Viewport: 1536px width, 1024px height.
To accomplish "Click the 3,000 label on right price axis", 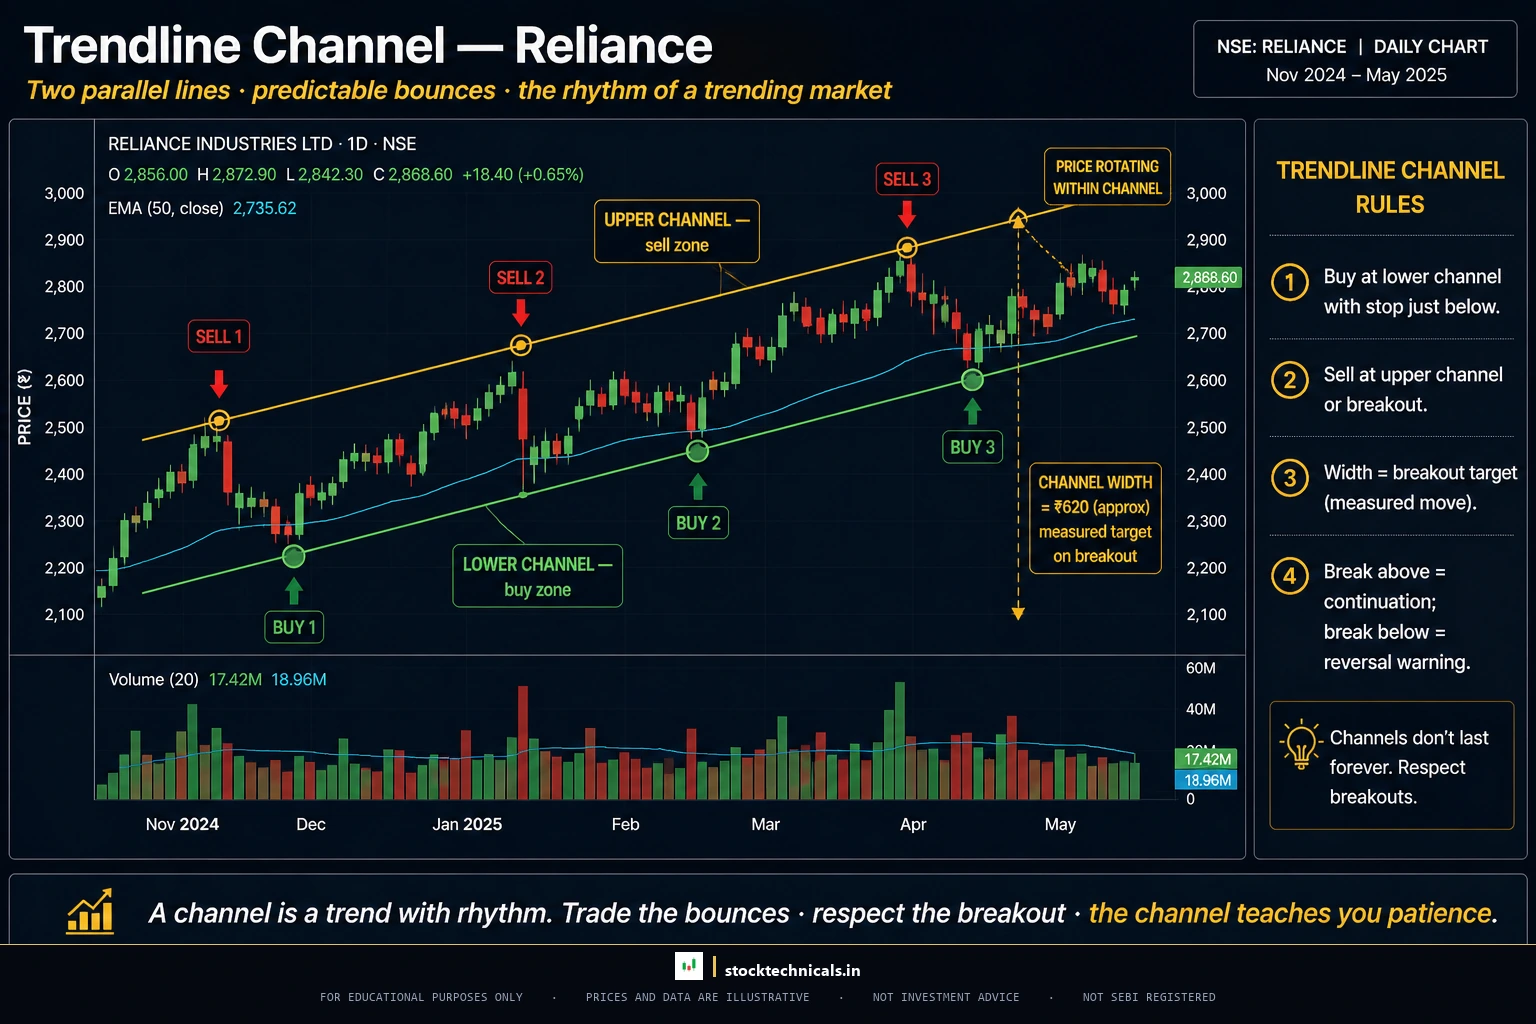I will (x=1206, y=193).
